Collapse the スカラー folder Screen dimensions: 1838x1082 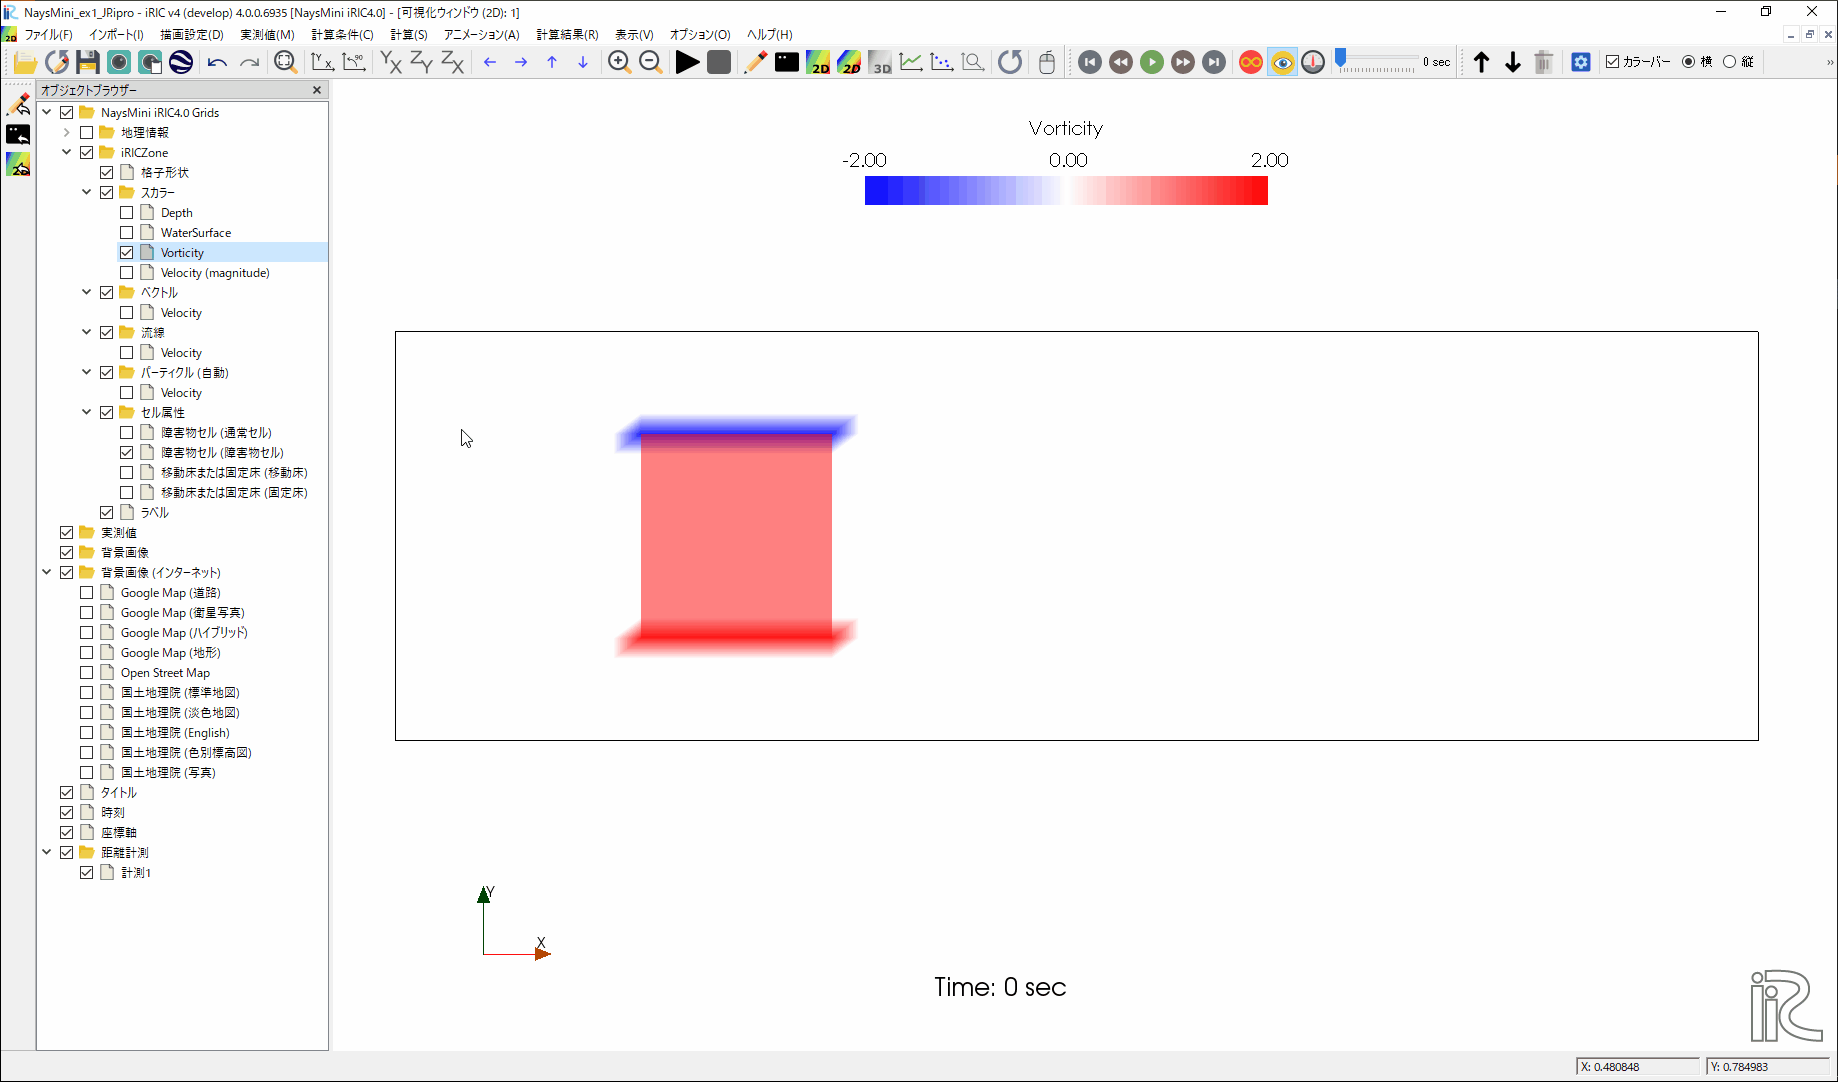tap(87, 192)
